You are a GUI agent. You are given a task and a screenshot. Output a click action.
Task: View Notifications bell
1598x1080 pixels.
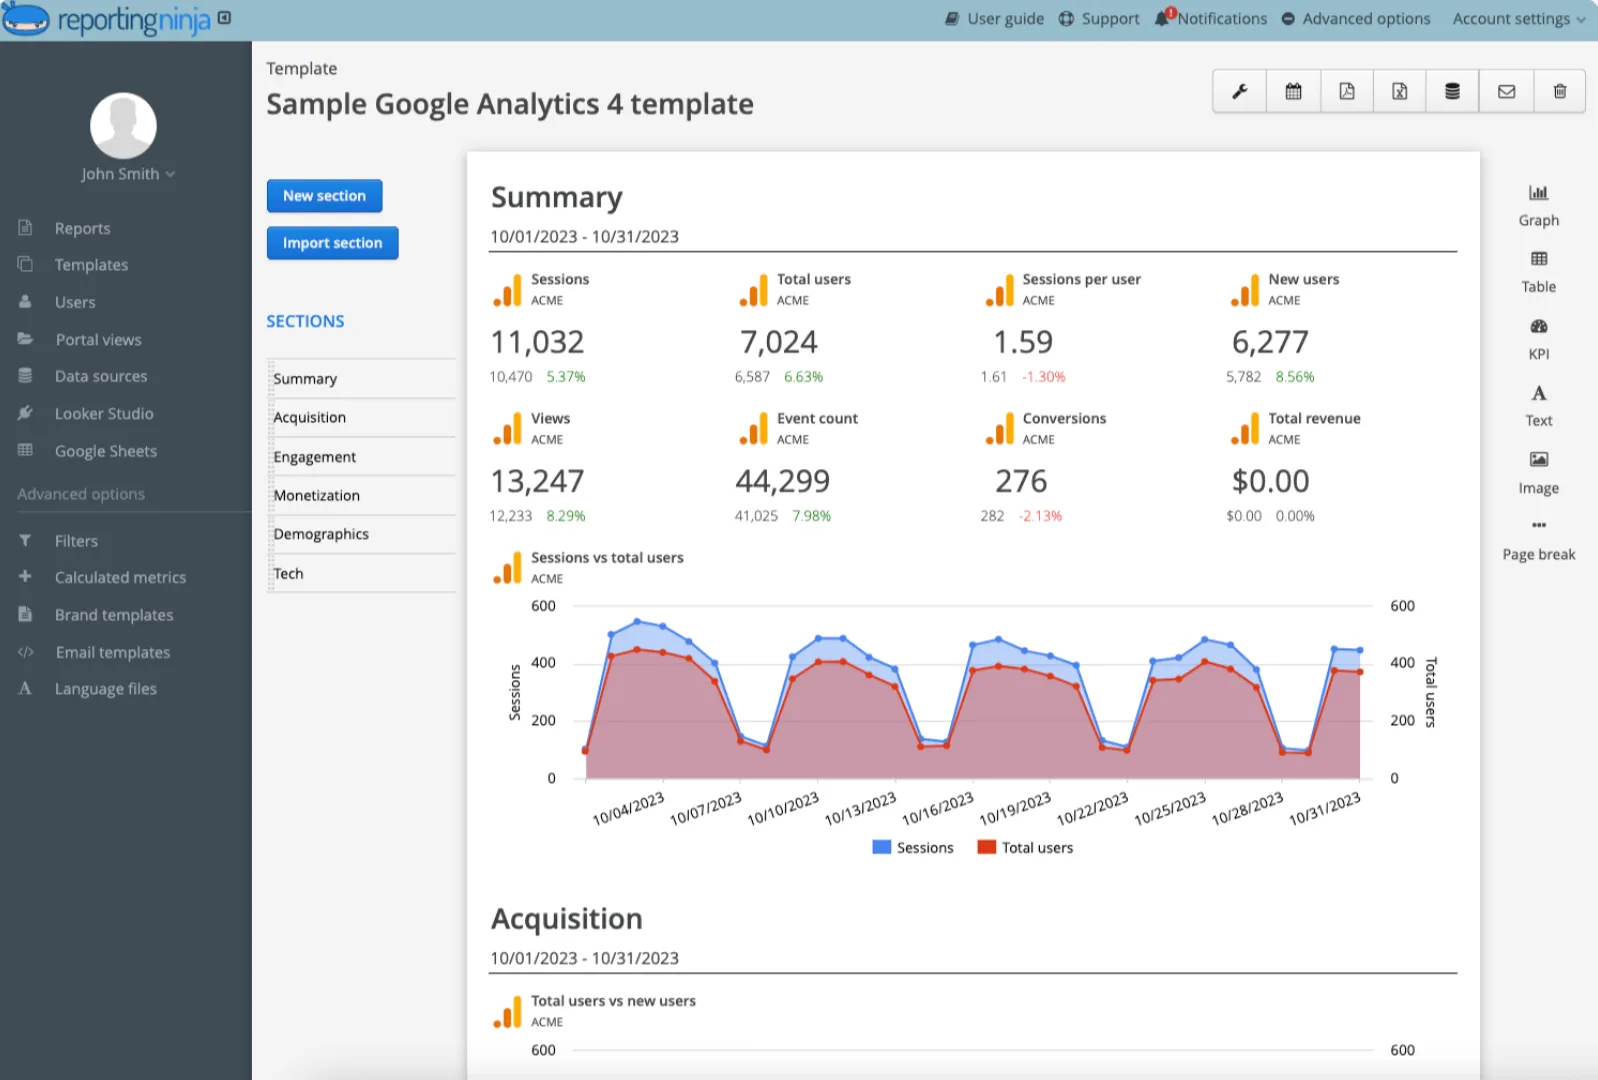(x=1211, y=19)
